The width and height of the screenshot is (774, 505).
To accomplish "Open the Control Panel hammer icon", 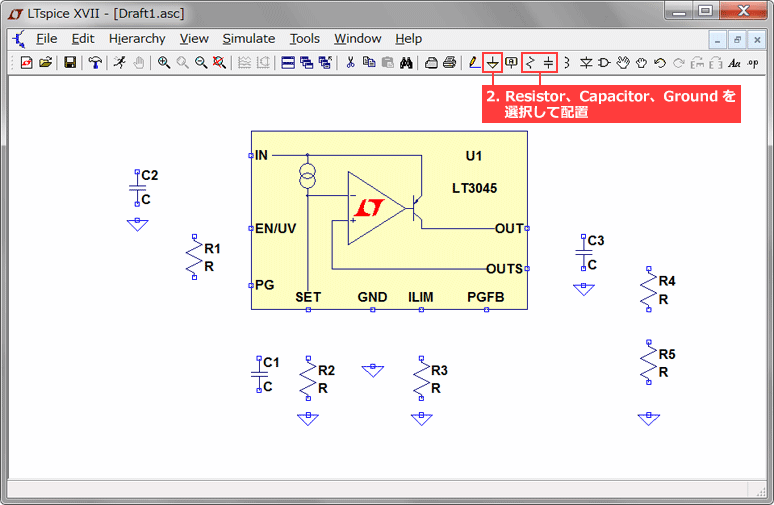I will click(95, 63).
